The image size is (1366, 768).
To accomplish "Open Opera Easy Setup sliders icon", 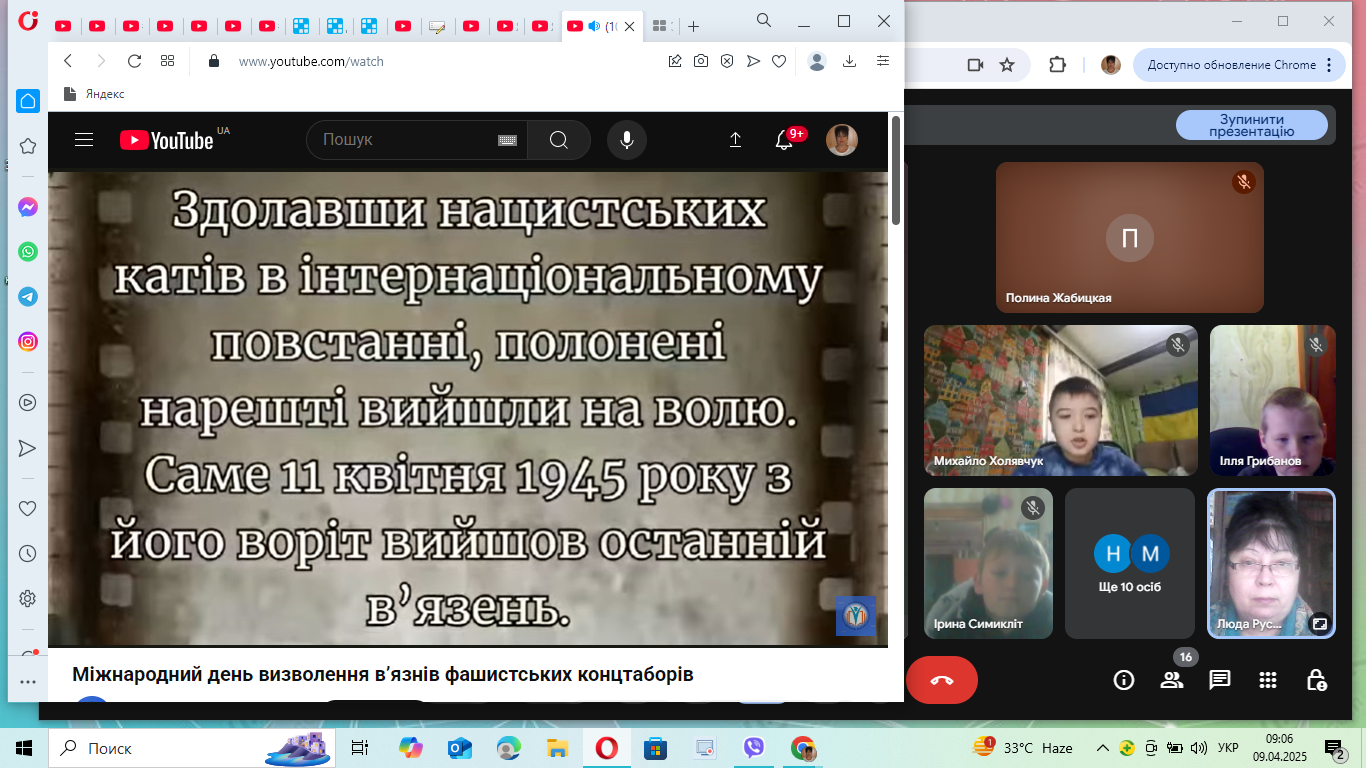I will (x=883, y=61).
